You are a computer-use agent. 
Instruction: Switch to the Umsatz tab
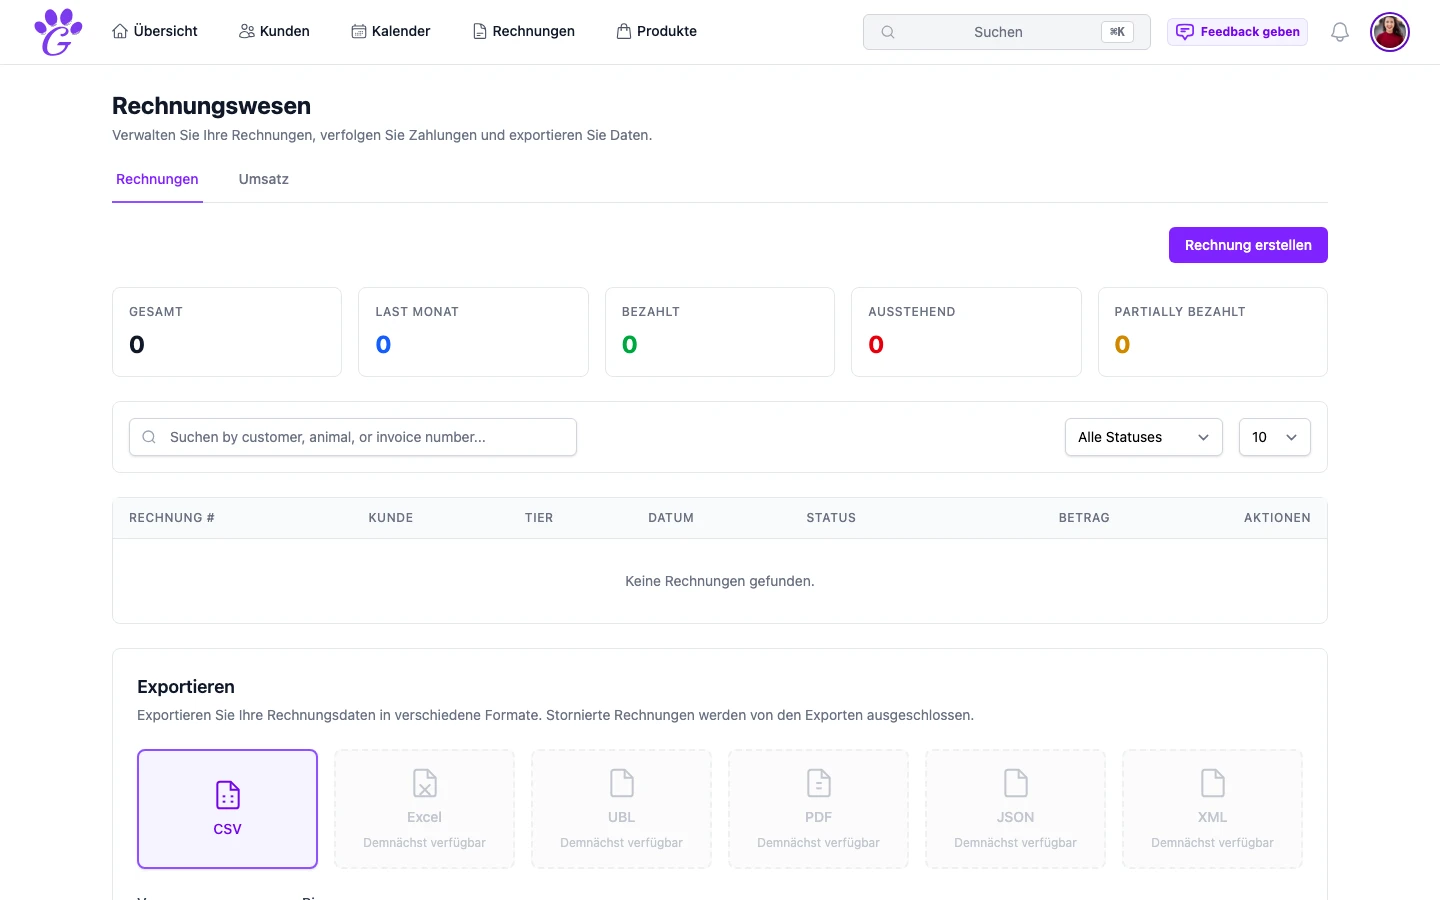click(263, 179)
